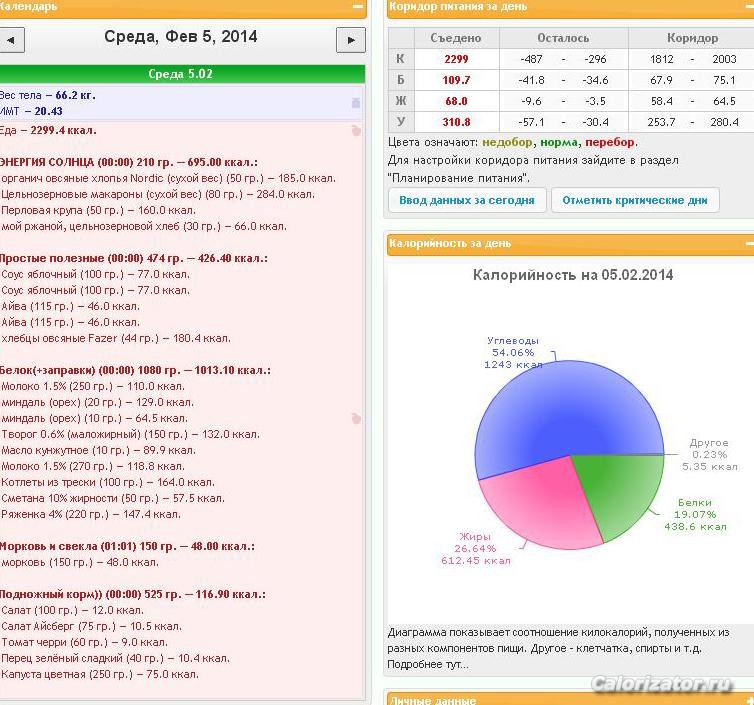Collapse the Календарь panel with minus
The height and width of the screenshot is (705, 754).
tap(358, 7)
